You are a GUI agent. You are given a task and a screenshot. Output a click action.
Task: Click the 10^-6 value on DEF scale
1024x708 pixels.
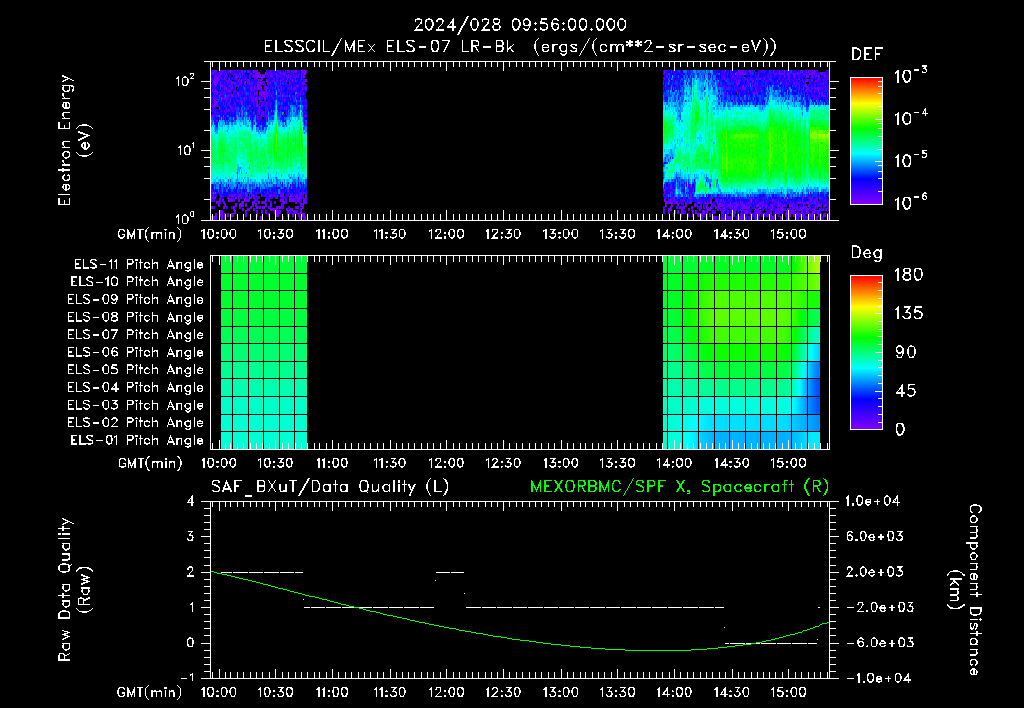coord(910,201)
